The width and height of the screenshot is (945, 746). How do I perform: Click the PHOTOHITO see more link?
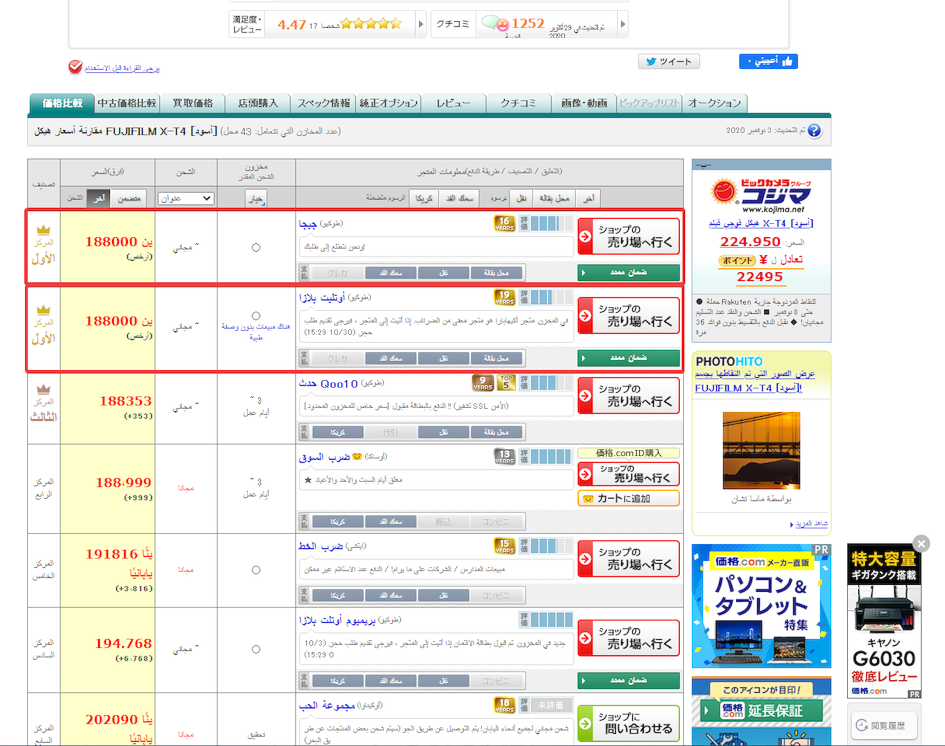[x=811, y=524]
